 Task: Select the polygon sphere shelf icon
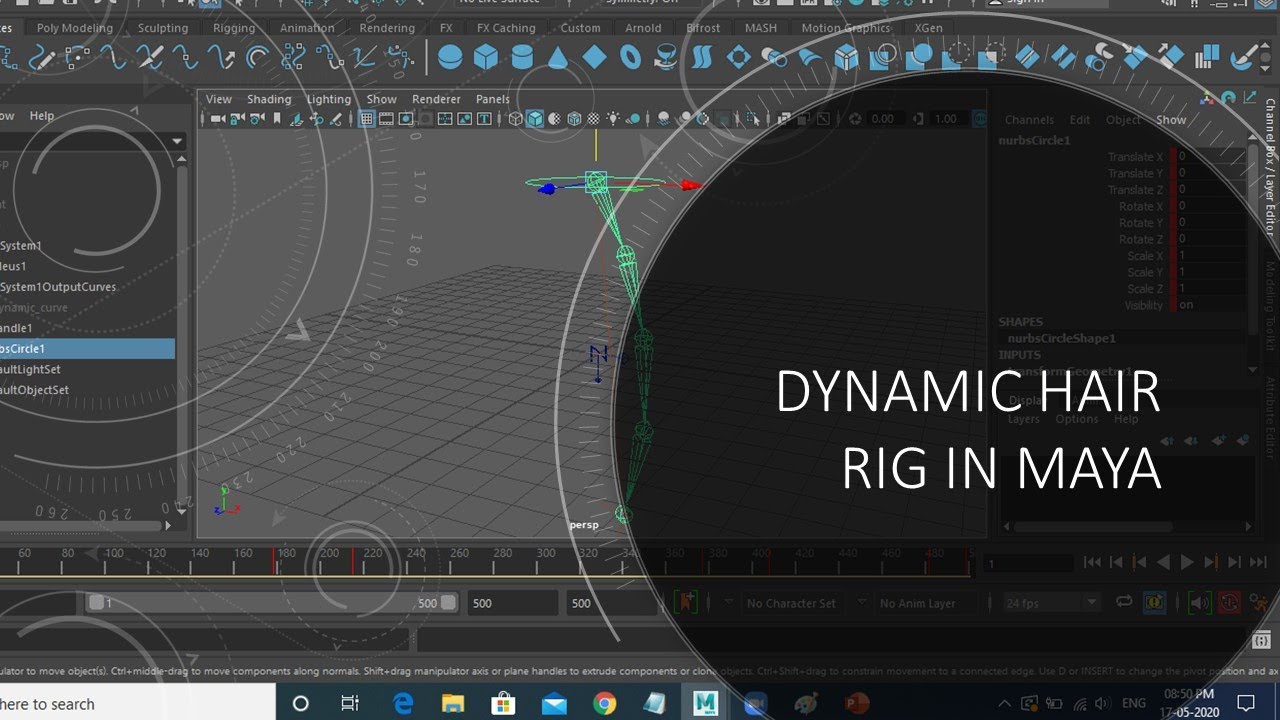tap(450, 57)
